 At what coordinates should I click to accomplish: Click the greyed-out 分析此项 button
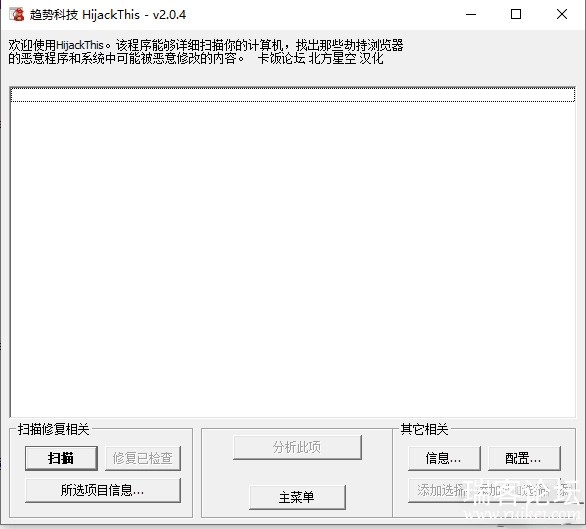tap(297, 447)
